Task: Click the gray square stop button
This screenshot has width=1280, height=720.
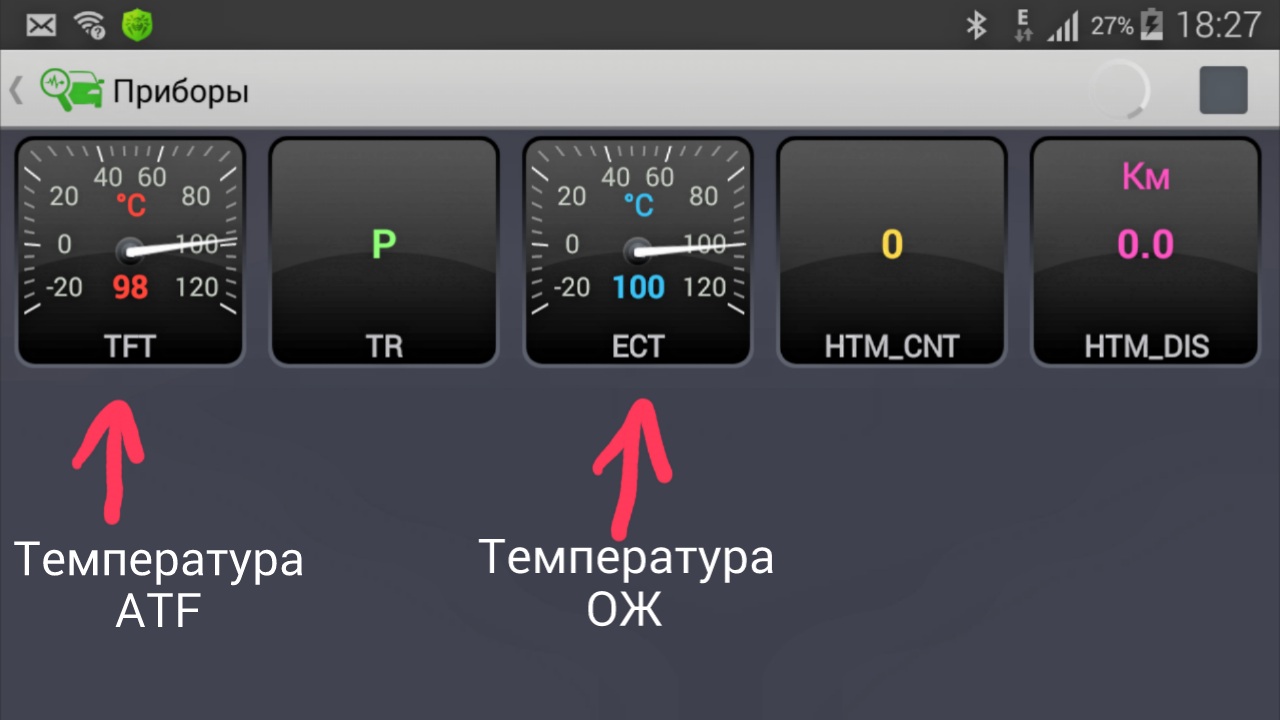Action: [x=1223, y=90]
